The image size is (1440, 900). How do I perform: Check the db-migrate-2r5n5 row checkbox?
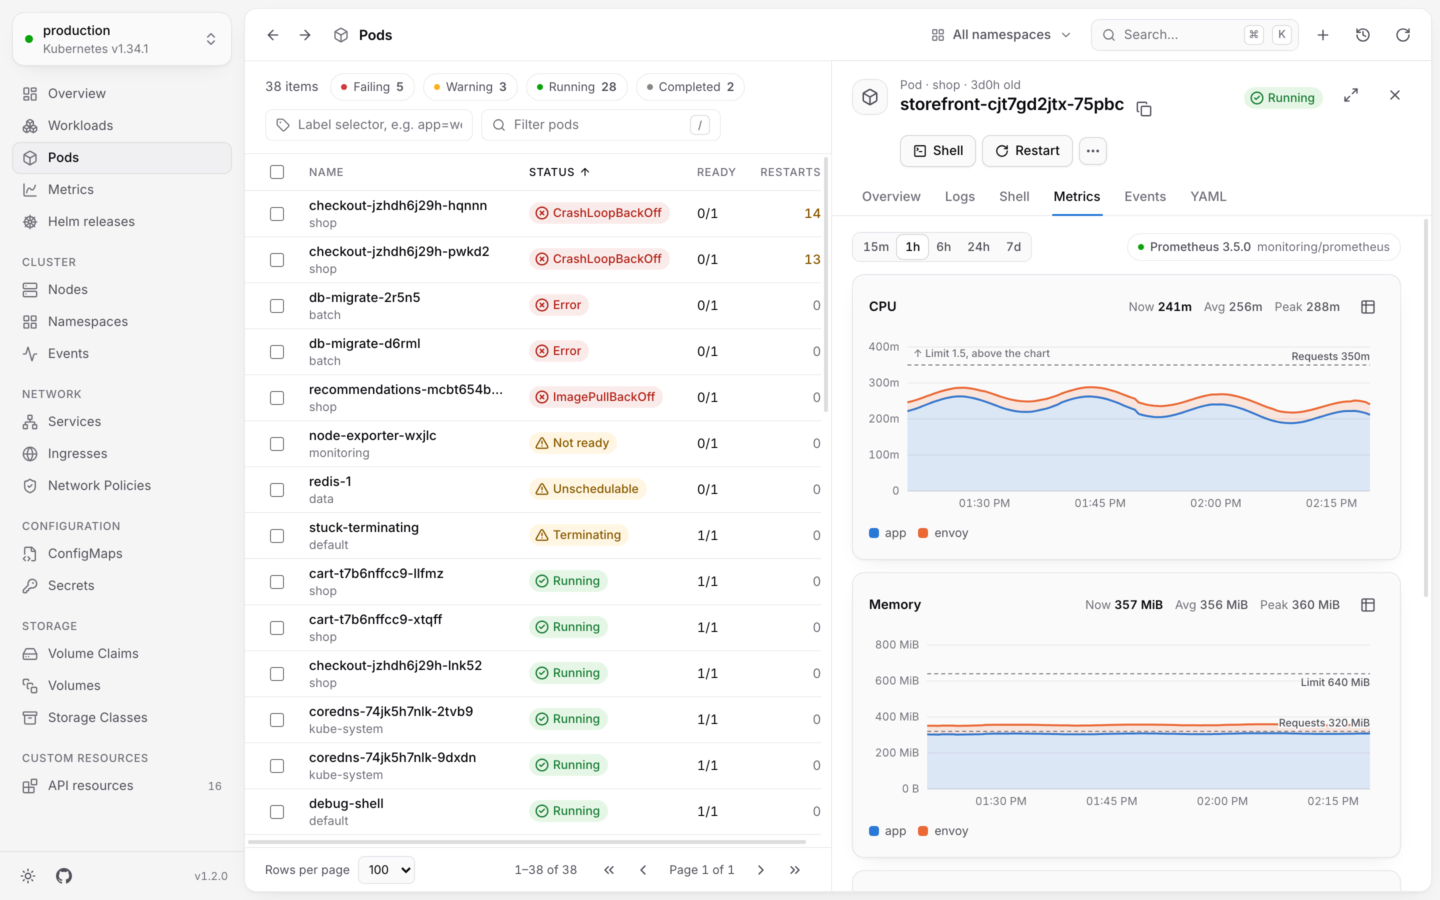tap(277, 305)
